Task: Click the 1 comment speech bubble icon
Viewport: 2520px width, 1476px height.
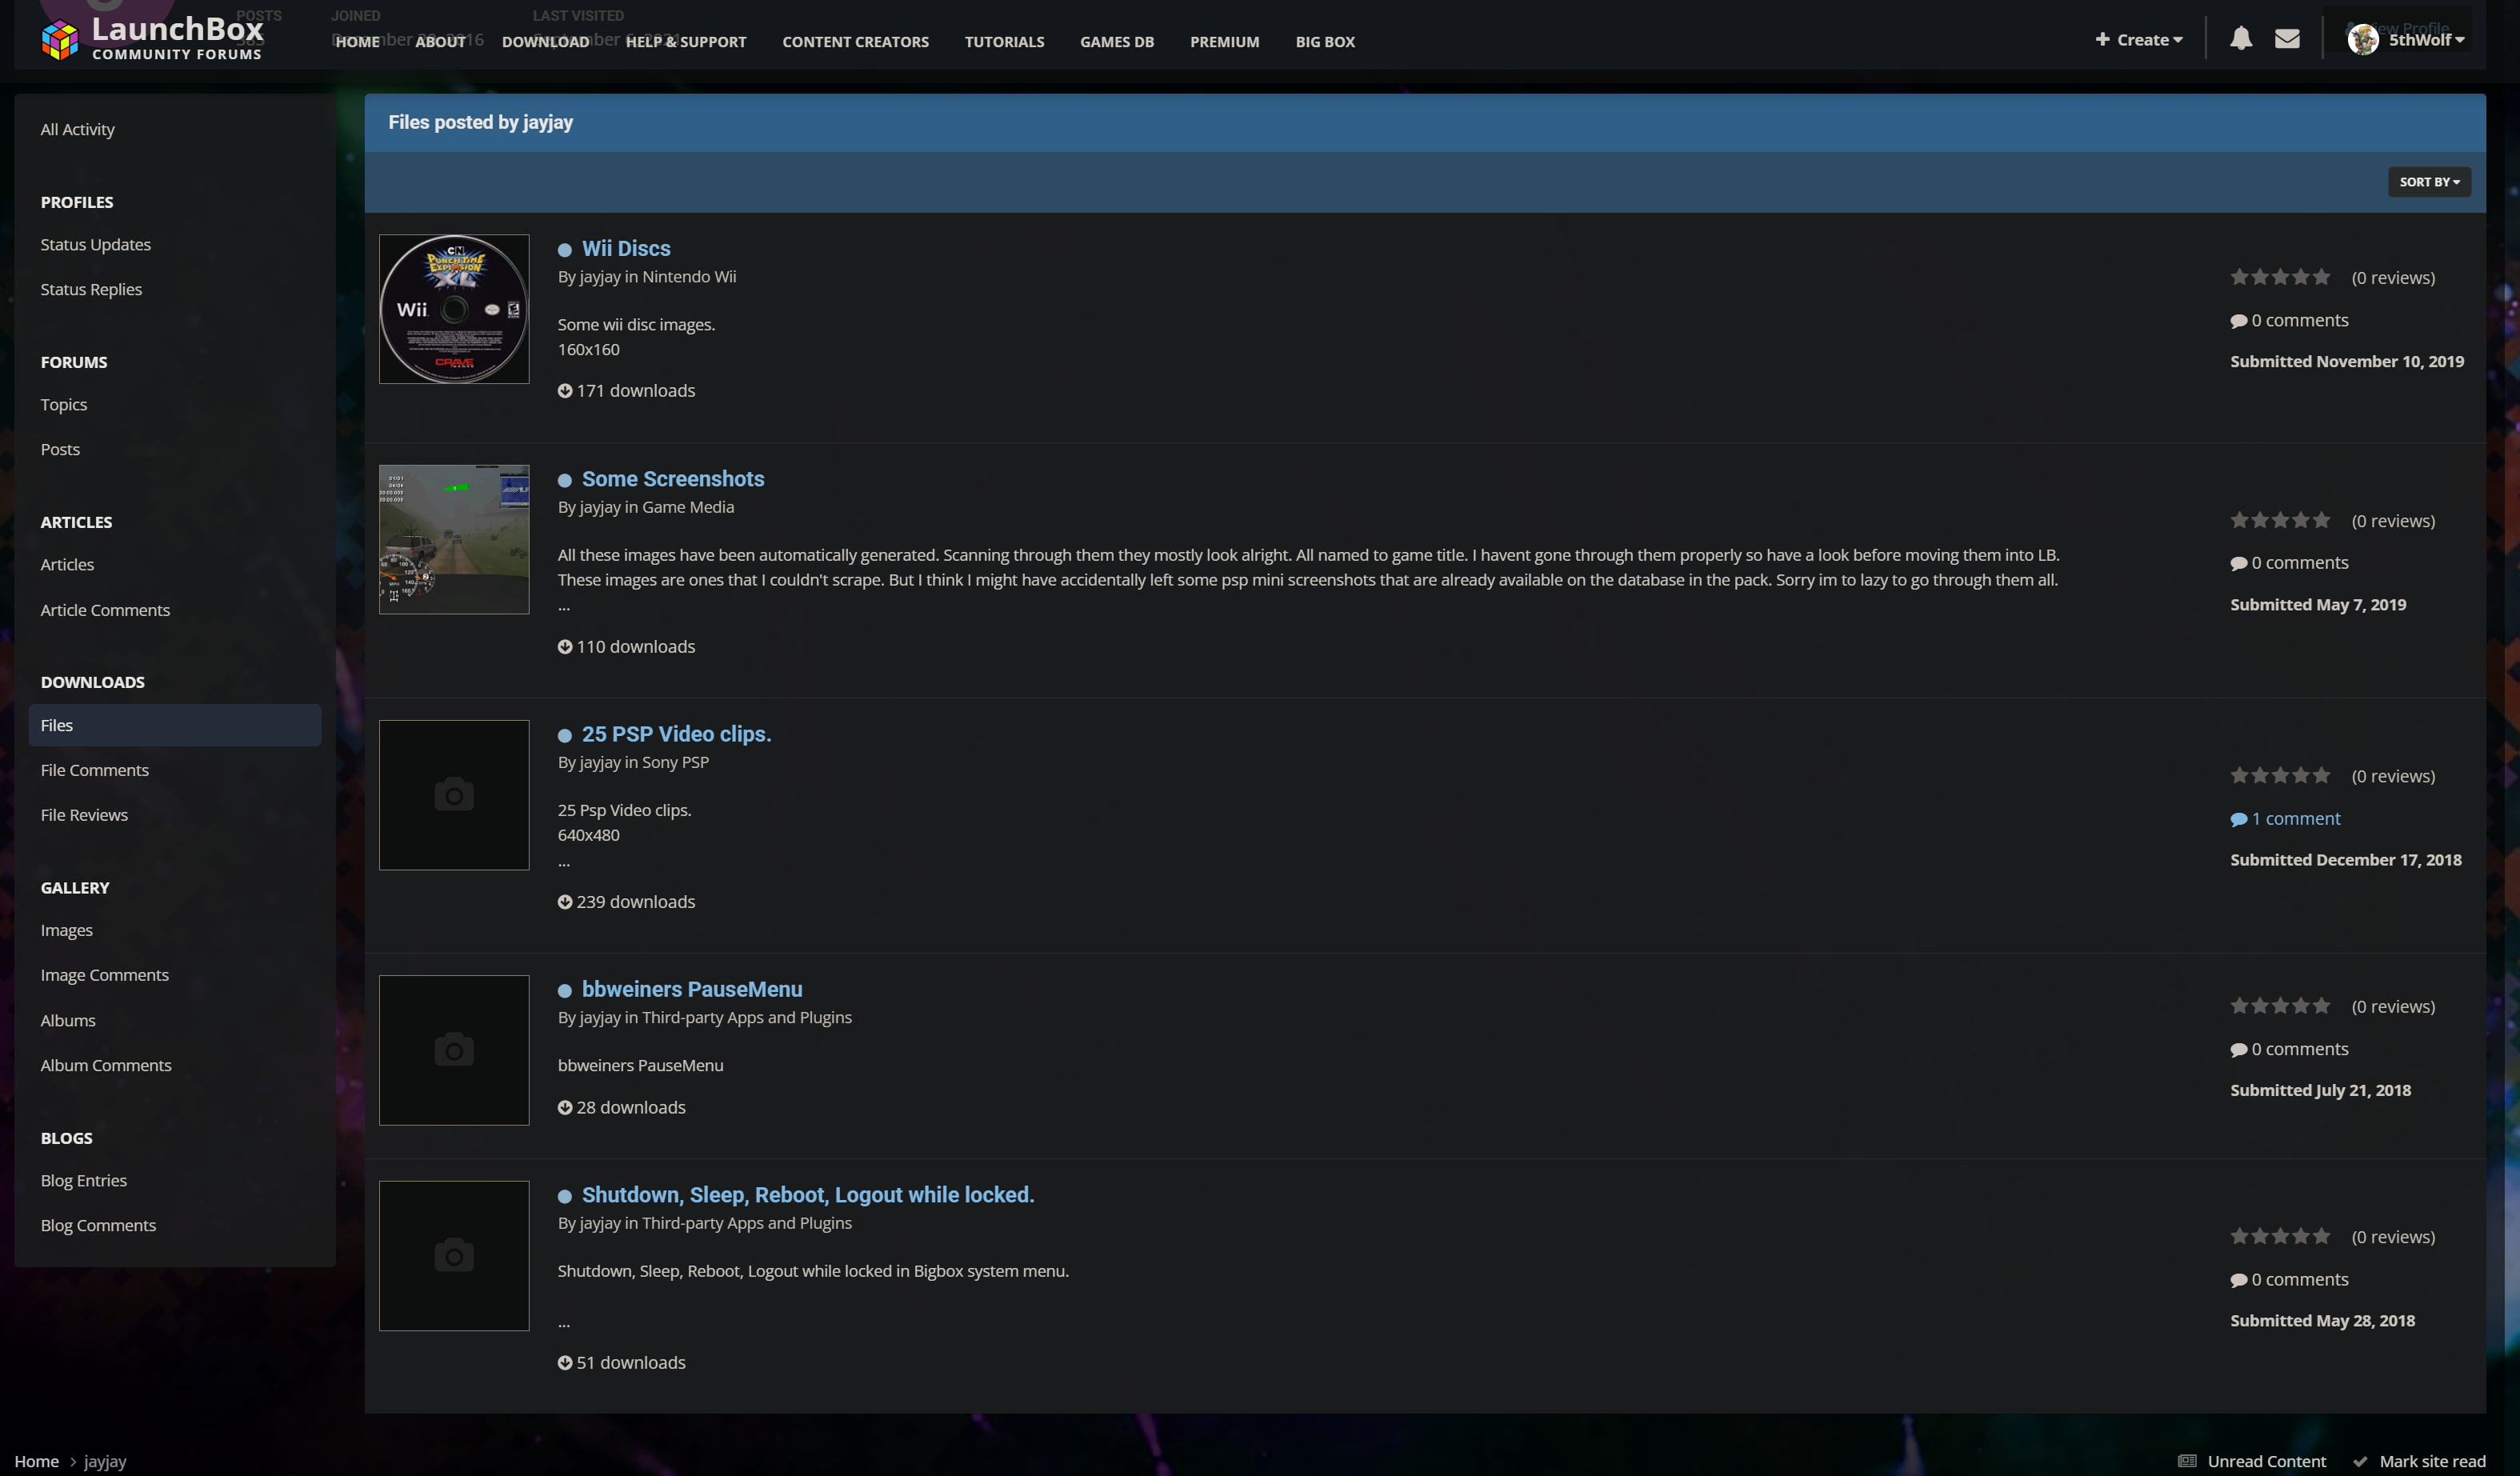Action: click(x=2238, y=819)
